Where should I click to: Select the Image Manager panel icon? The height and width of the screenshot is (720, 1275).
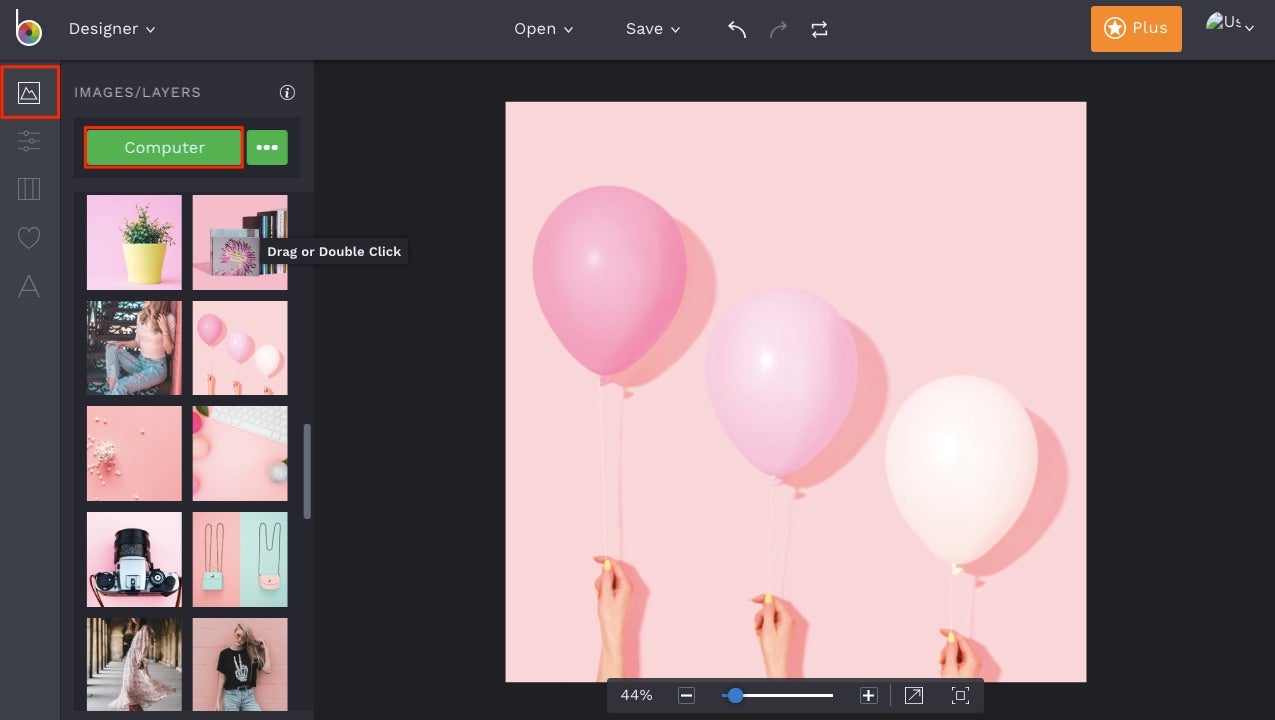tap(29, 92)
